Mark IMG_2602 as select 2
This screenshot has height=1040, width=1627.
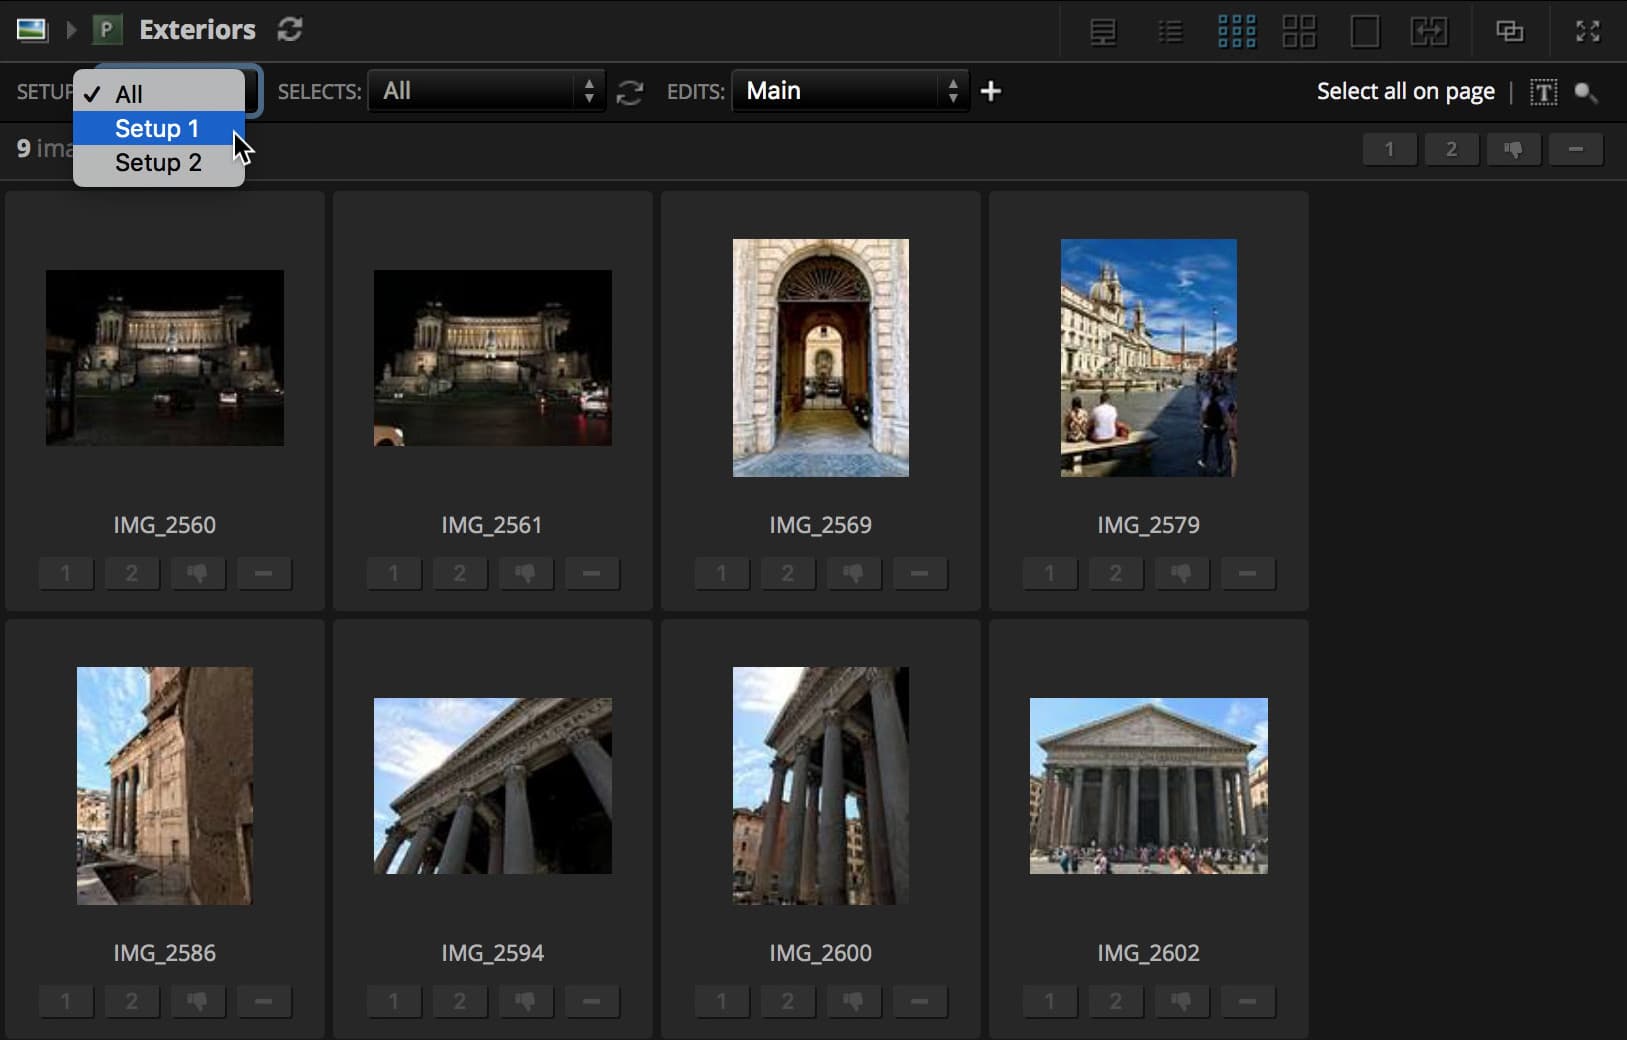click(x=1115, y=1001)
